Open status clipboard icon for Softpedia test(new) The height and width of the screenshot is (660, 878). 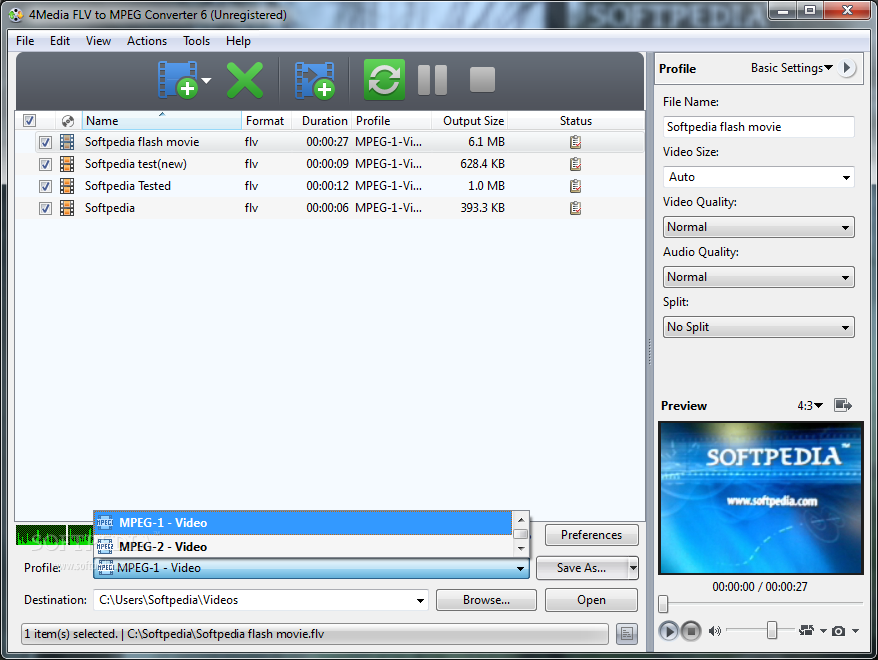tap(576, 164)
